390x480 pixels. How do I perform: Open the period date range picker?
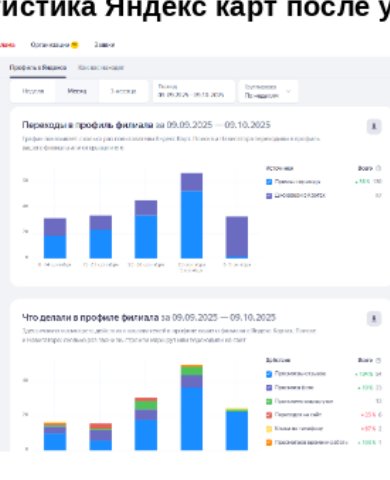coord(194,91)
